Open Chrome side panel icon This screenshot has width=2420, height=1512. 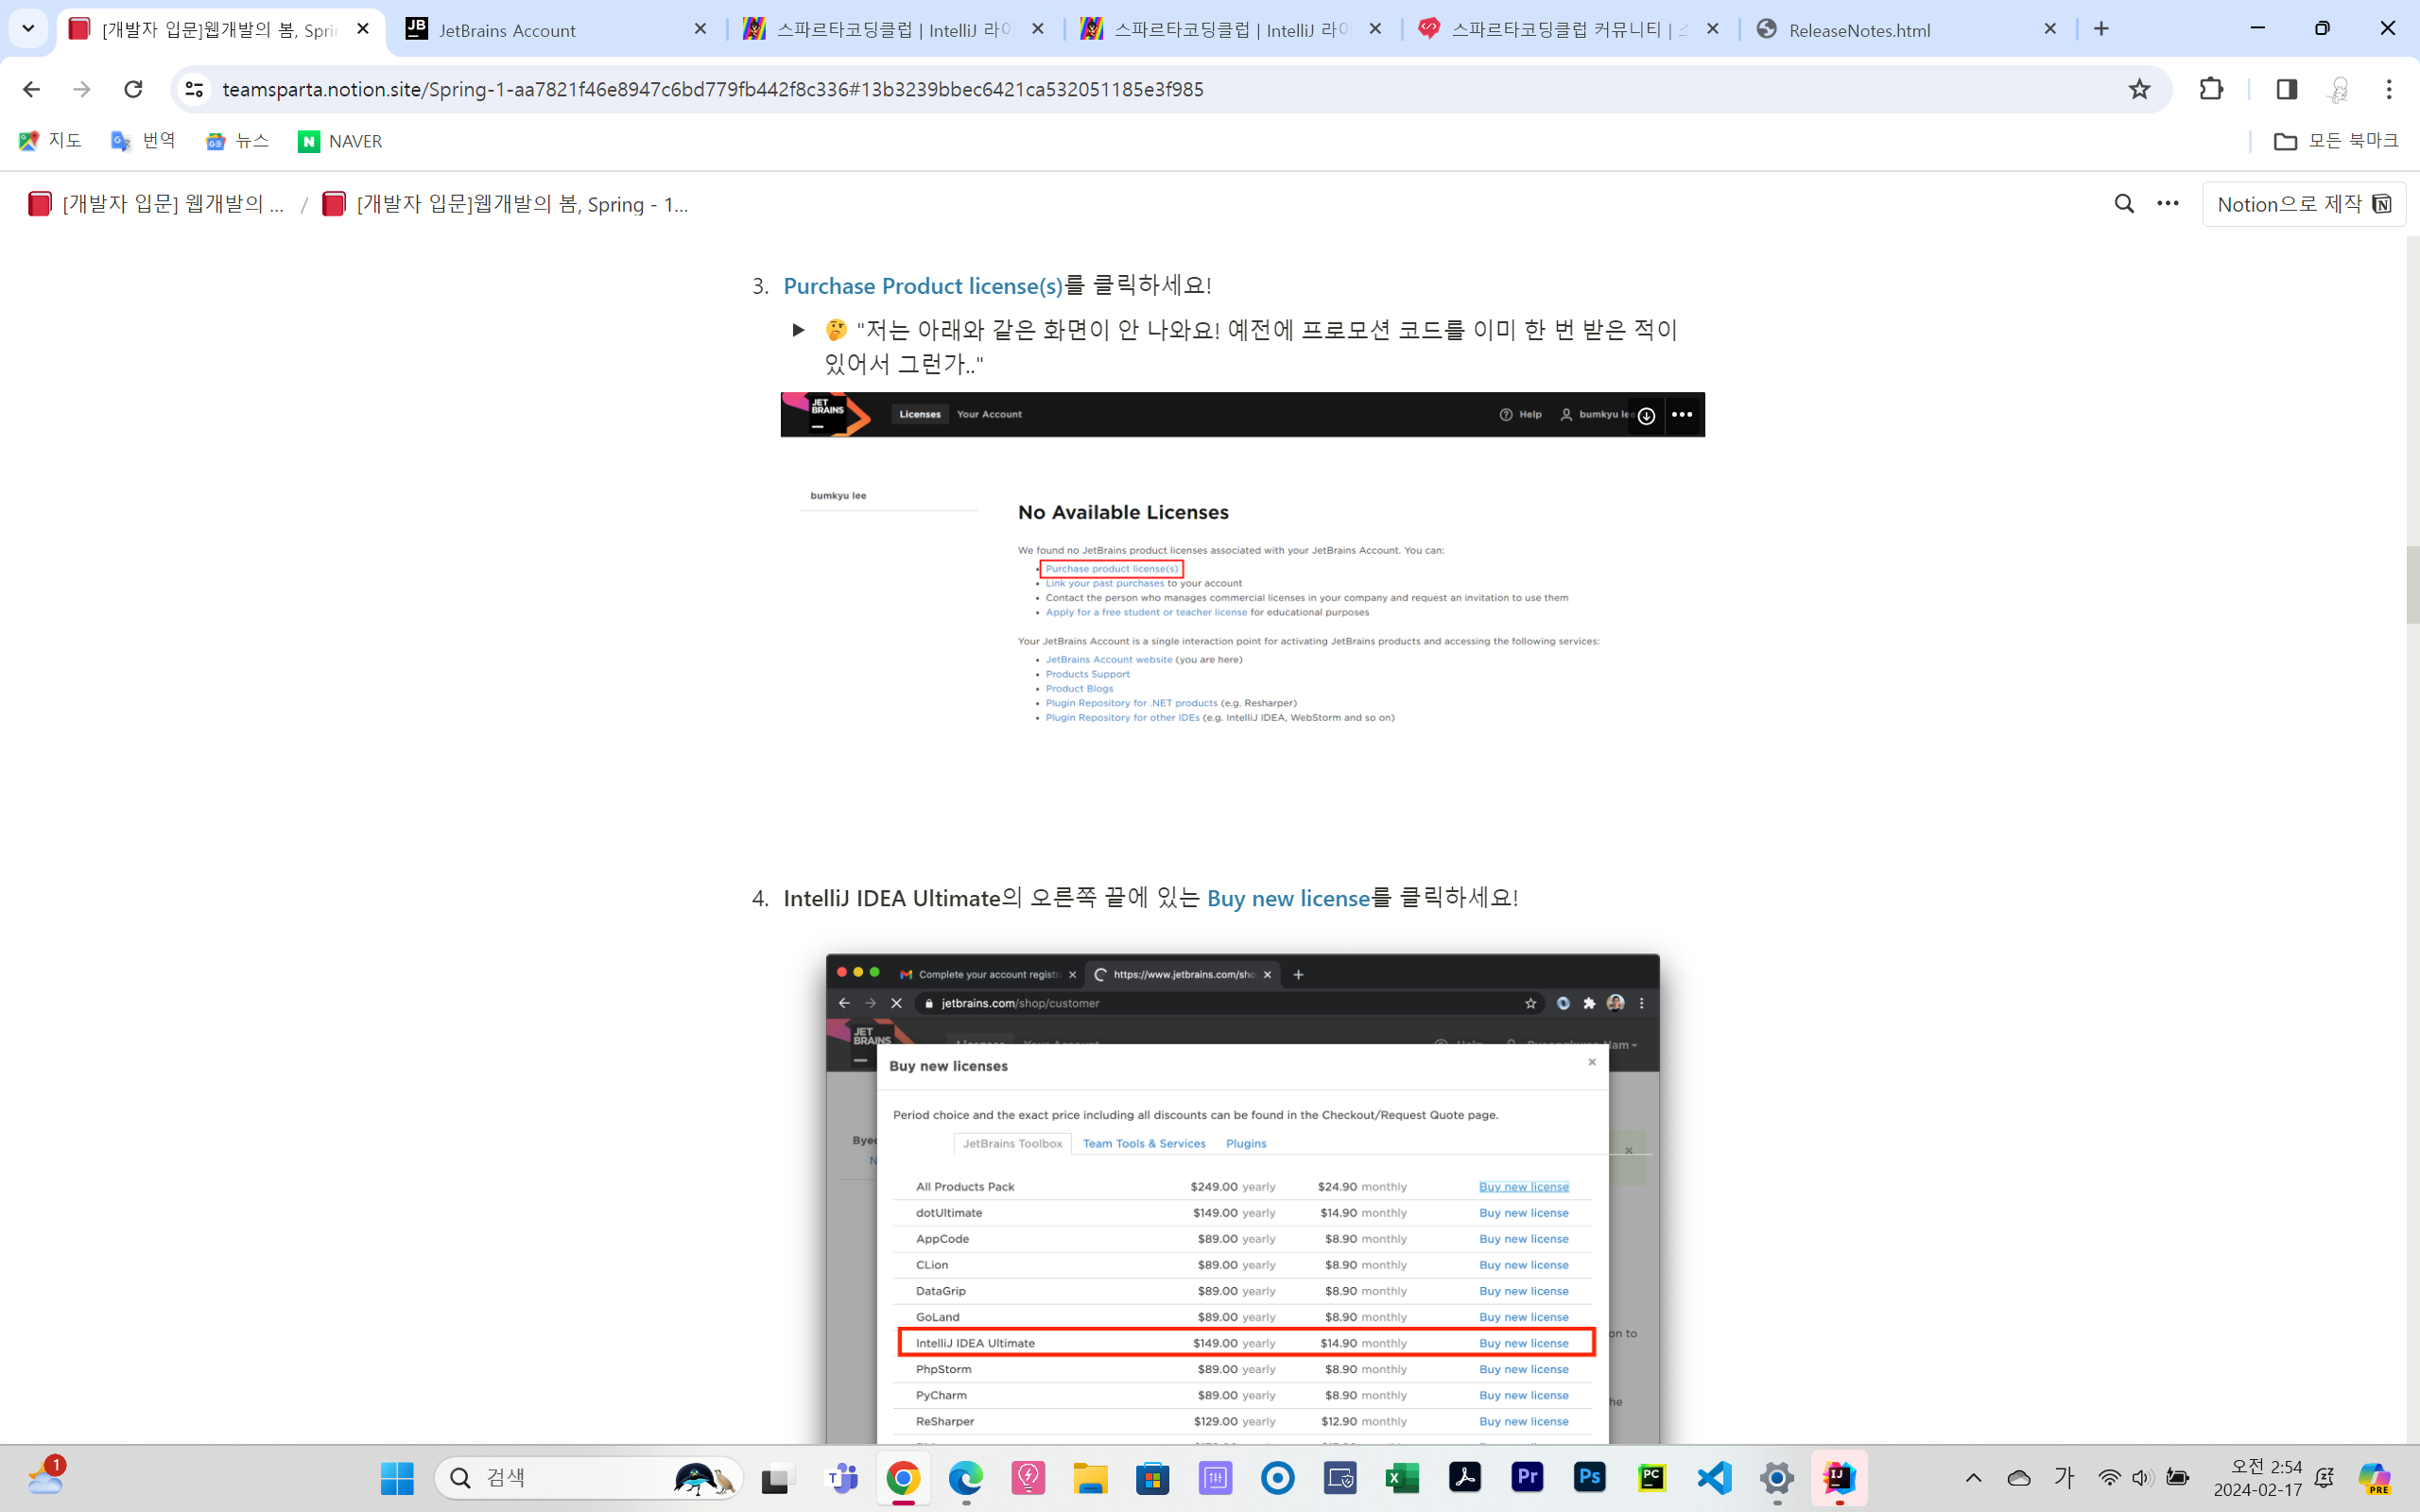(x=2286, y=89)
